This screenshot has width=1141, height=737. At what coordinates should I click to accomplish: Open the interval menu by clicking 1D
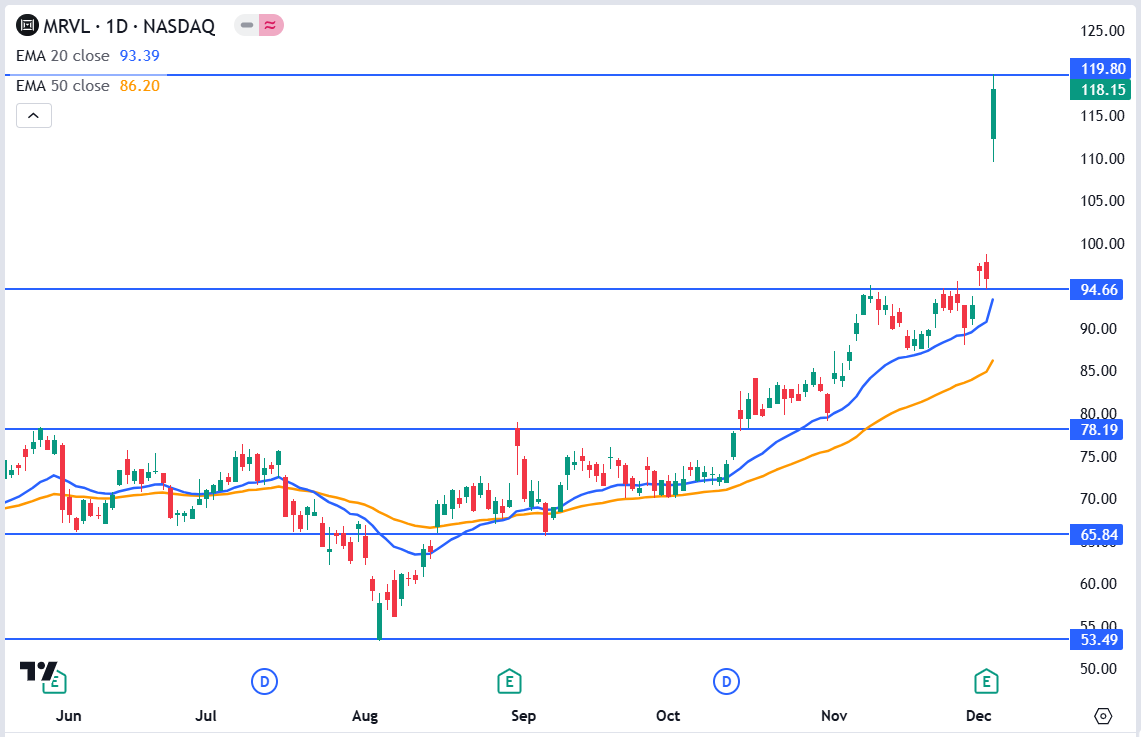click(115, 27)
